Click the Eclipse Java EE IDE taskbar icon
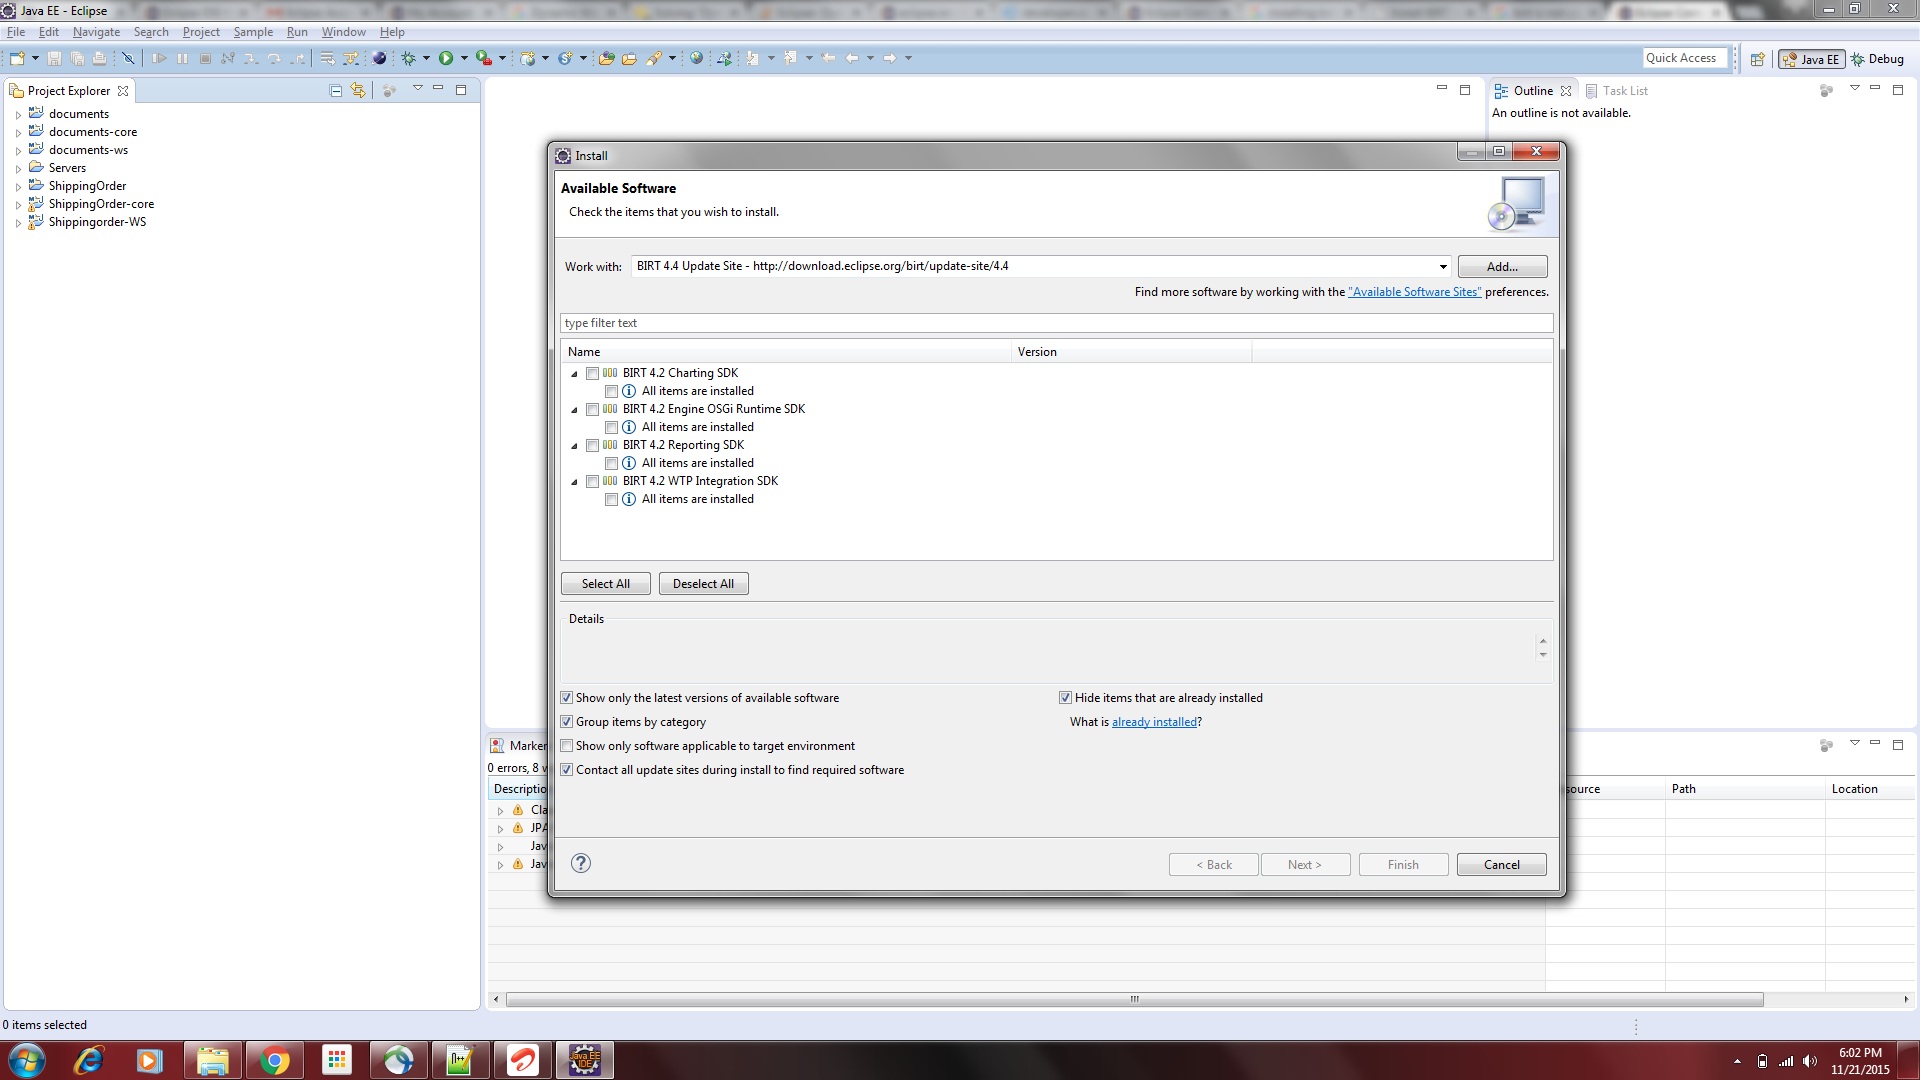This screenshot has height=1080, width=1920. pos(584,1060)
